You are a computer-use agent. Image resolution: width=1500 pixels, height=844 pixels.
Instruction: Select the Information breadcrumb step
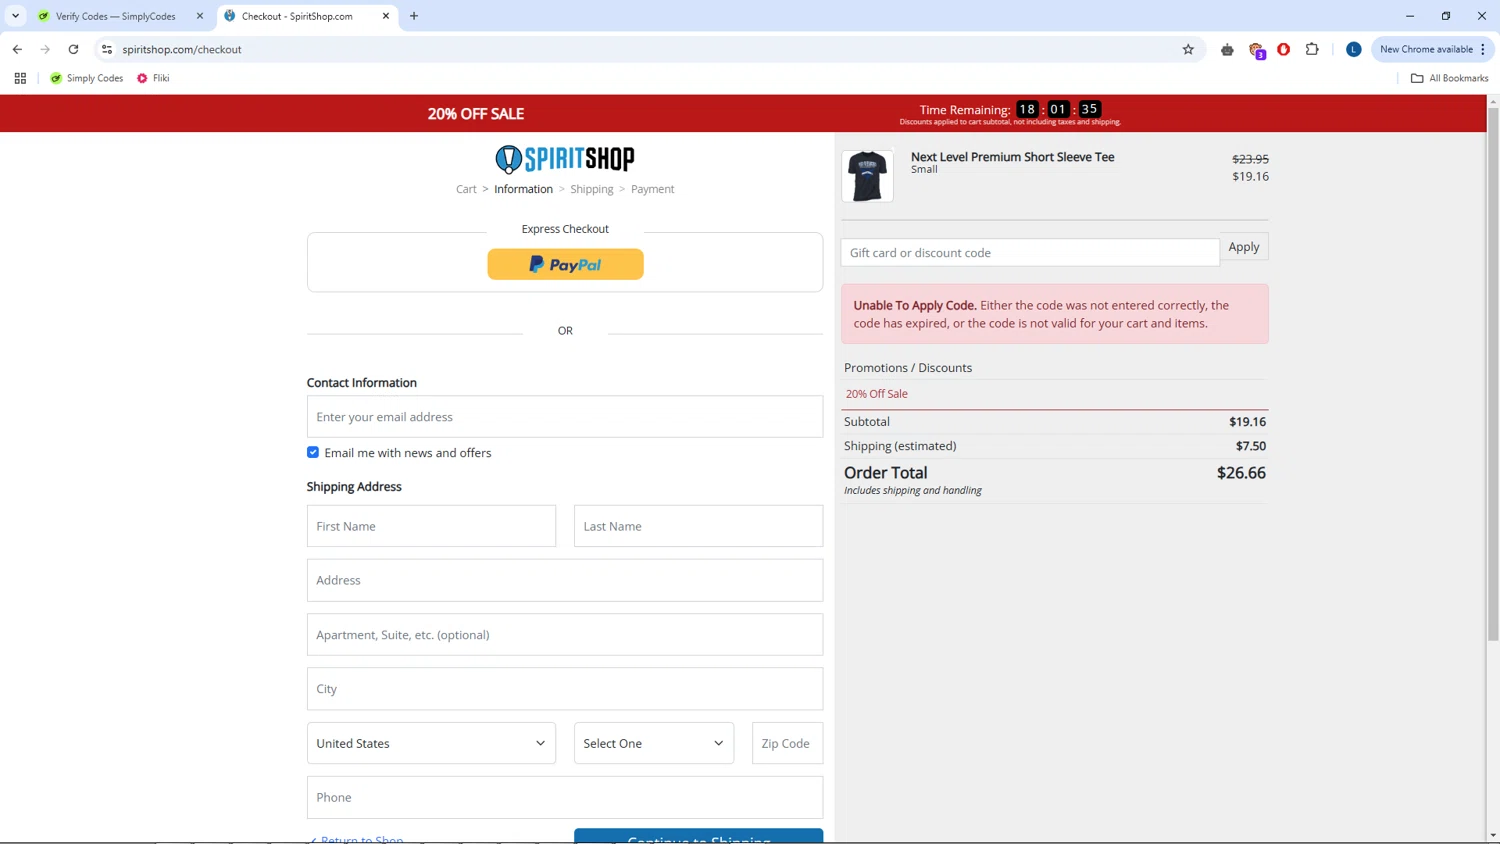tap(523, 189)
